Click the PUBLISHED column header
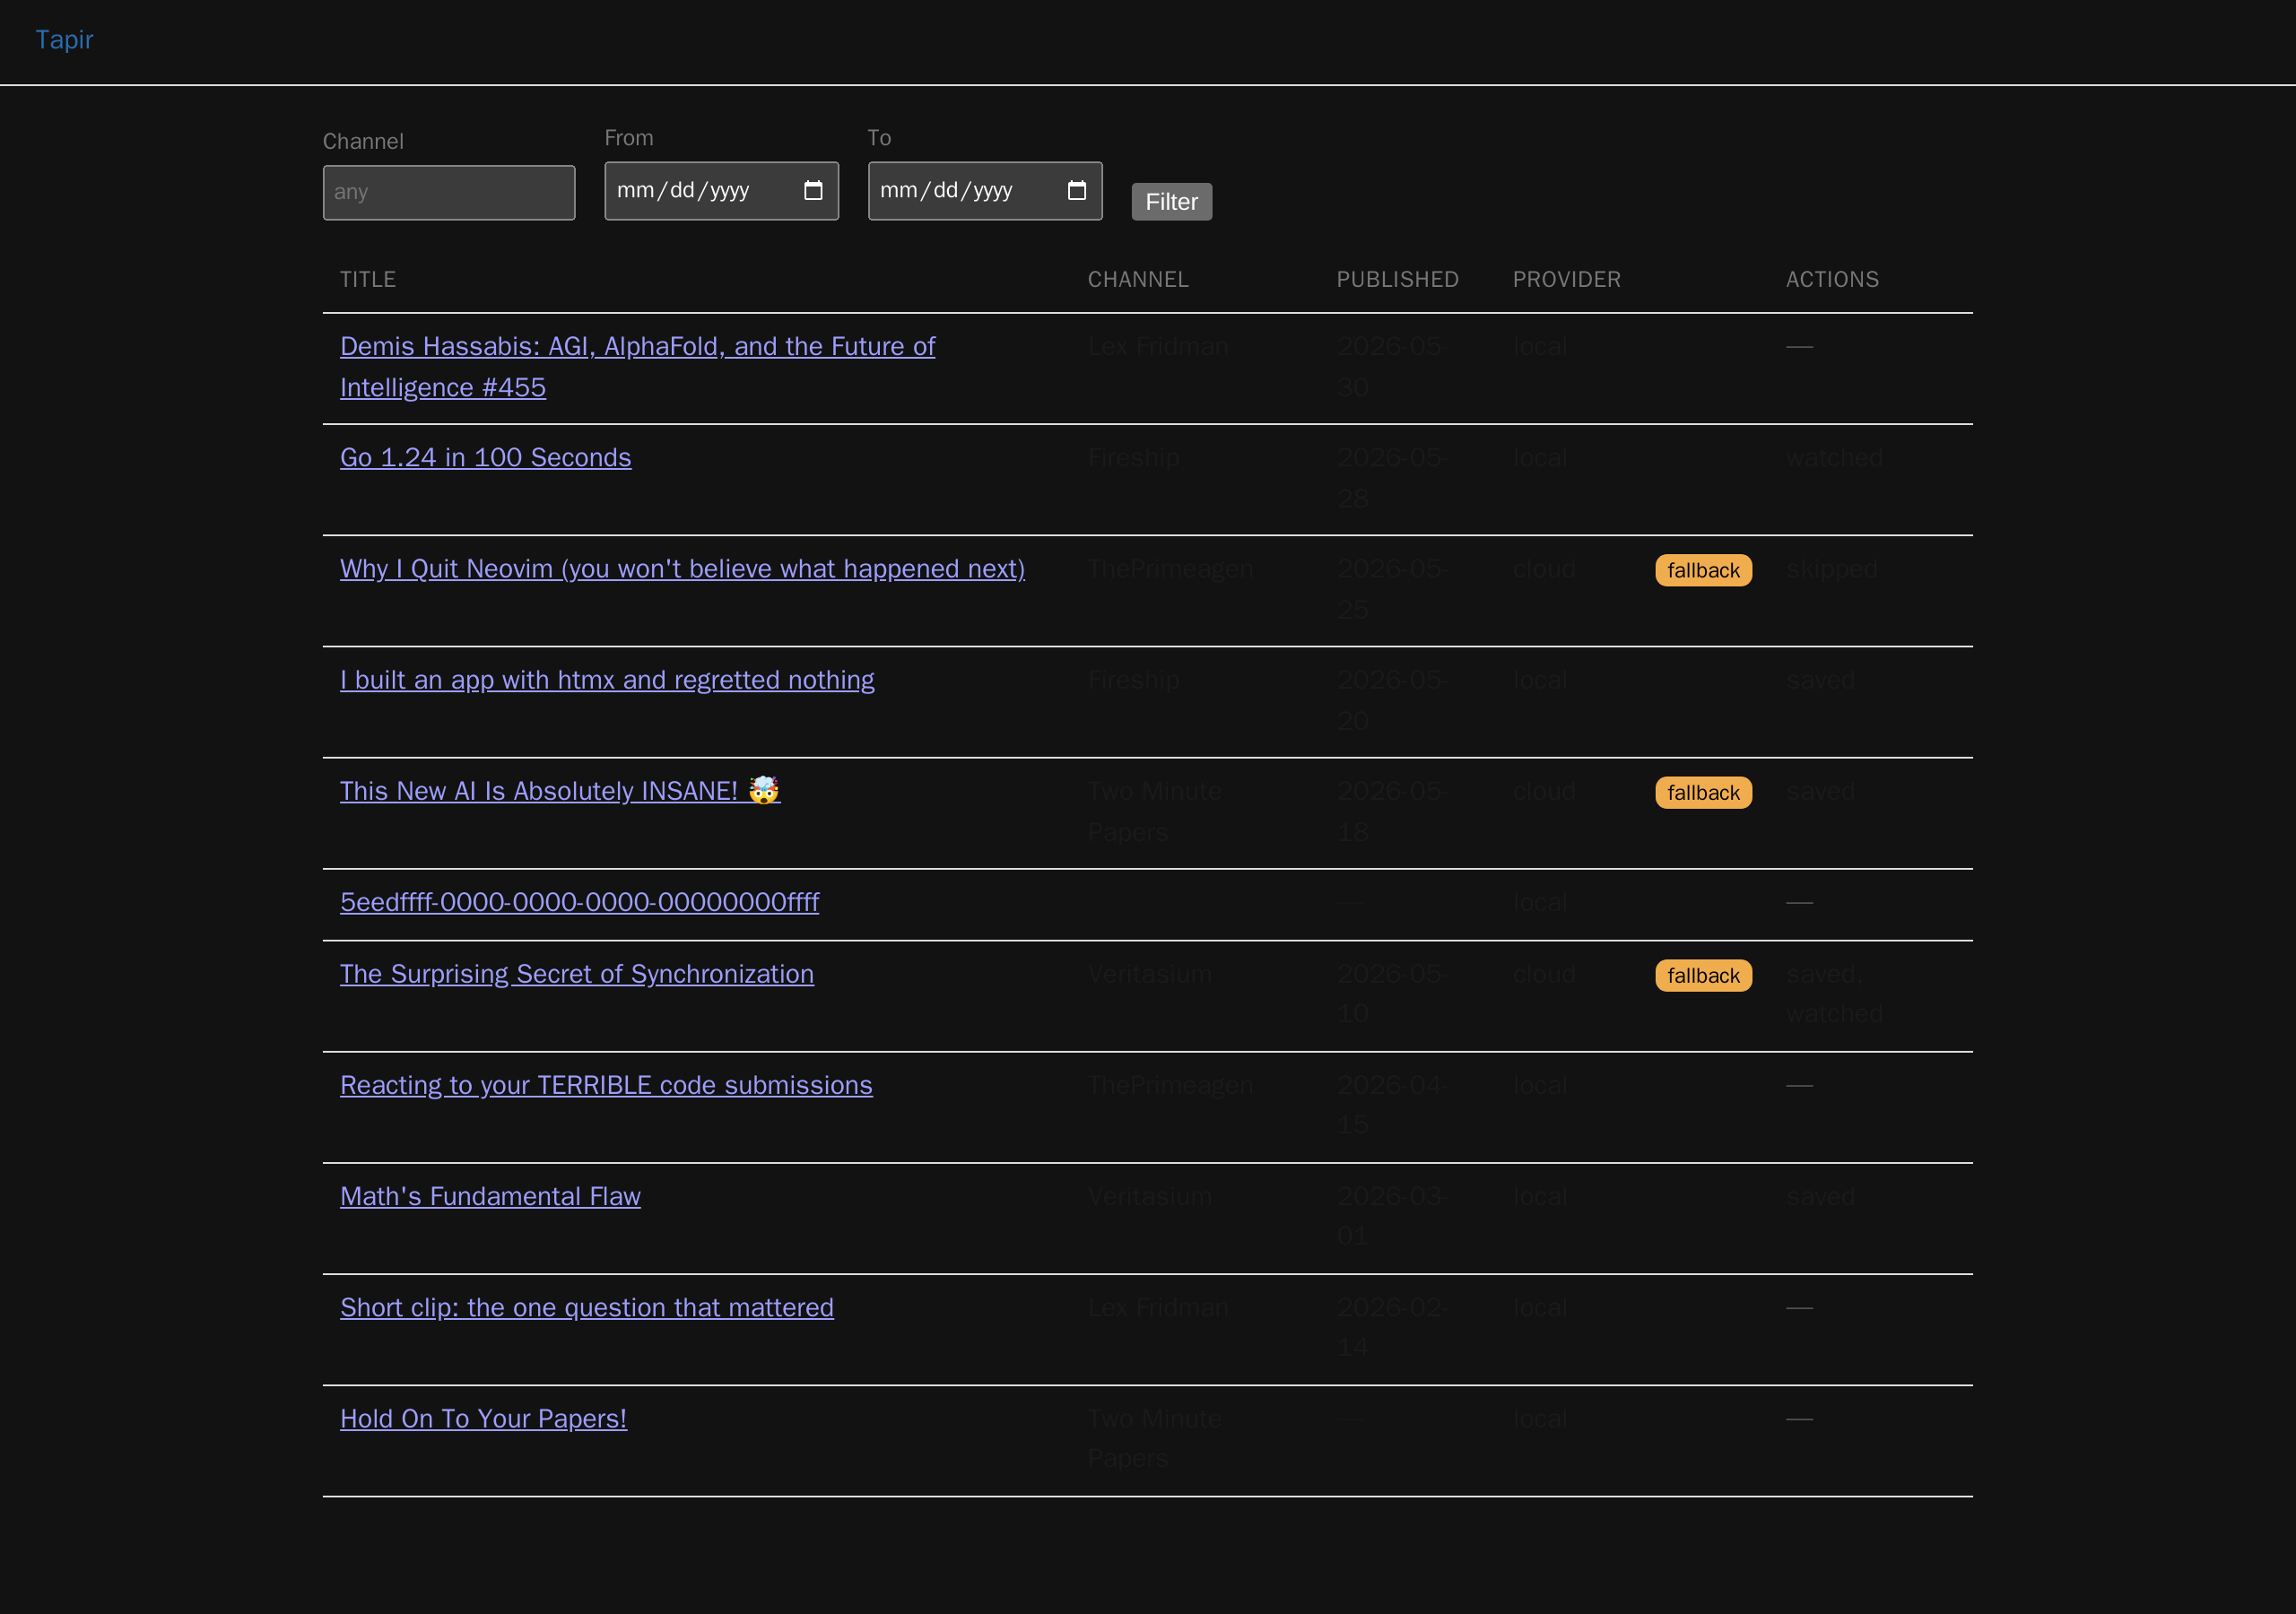Viewport: 2296px width, 1614px height. point(1397,280)
